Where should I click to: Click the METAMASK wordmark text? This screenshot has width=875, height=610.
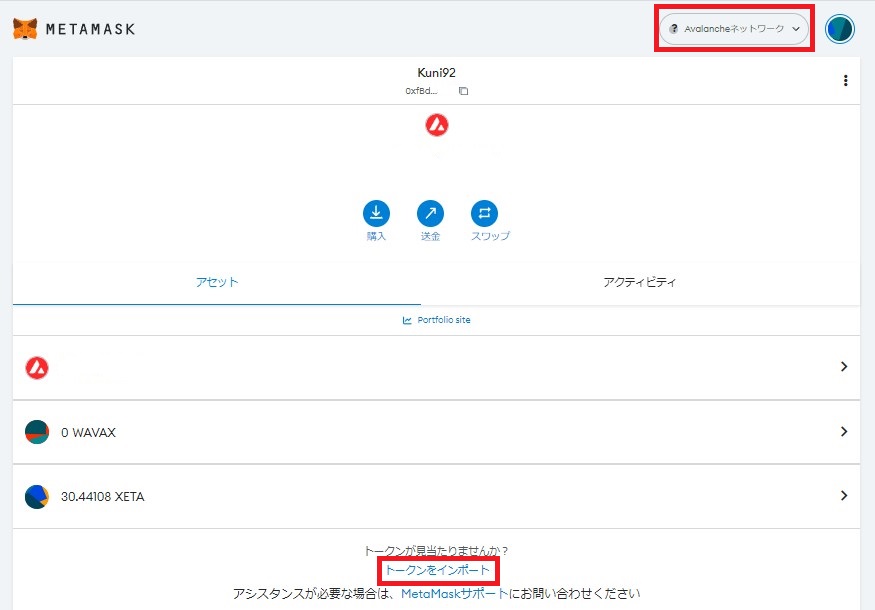coord(90,29)
